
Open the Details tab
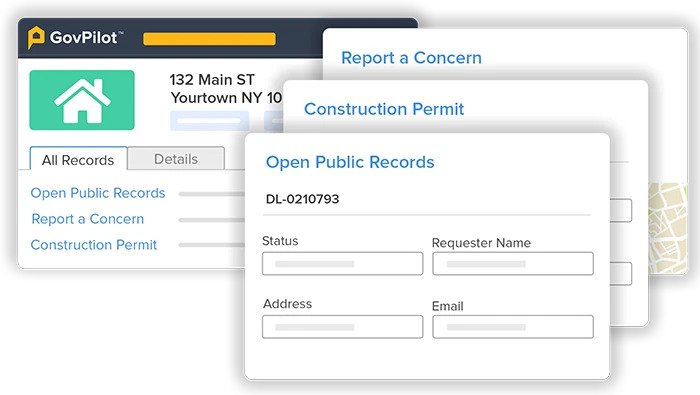[176, 159]
